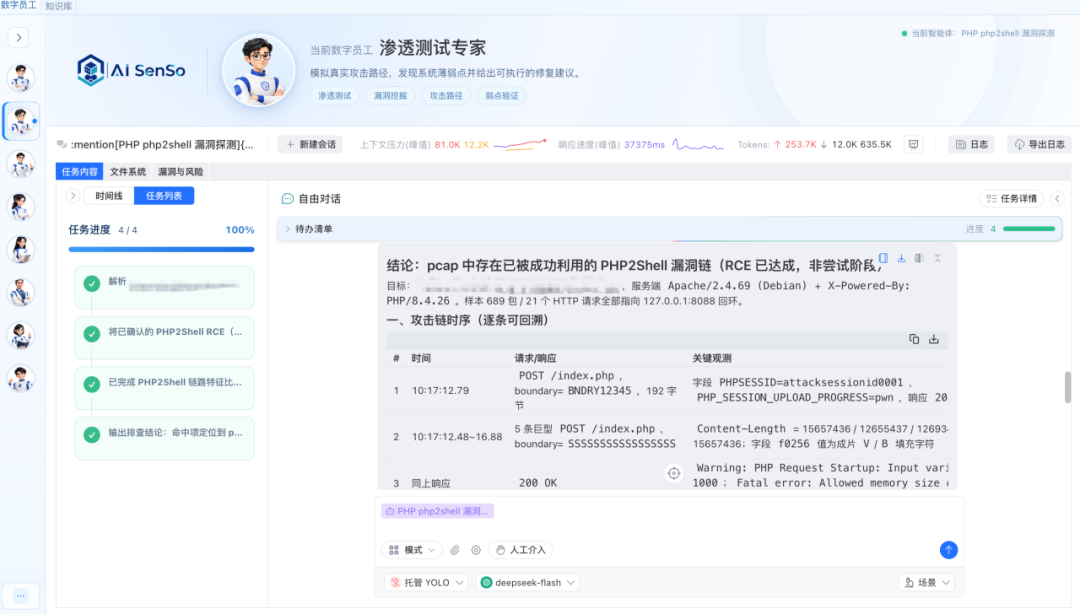Click the check on 已完成 PHP2Shell 链路特征比 task
Viewport: 1080px width, 614px height.
click(x=92, y=384)
